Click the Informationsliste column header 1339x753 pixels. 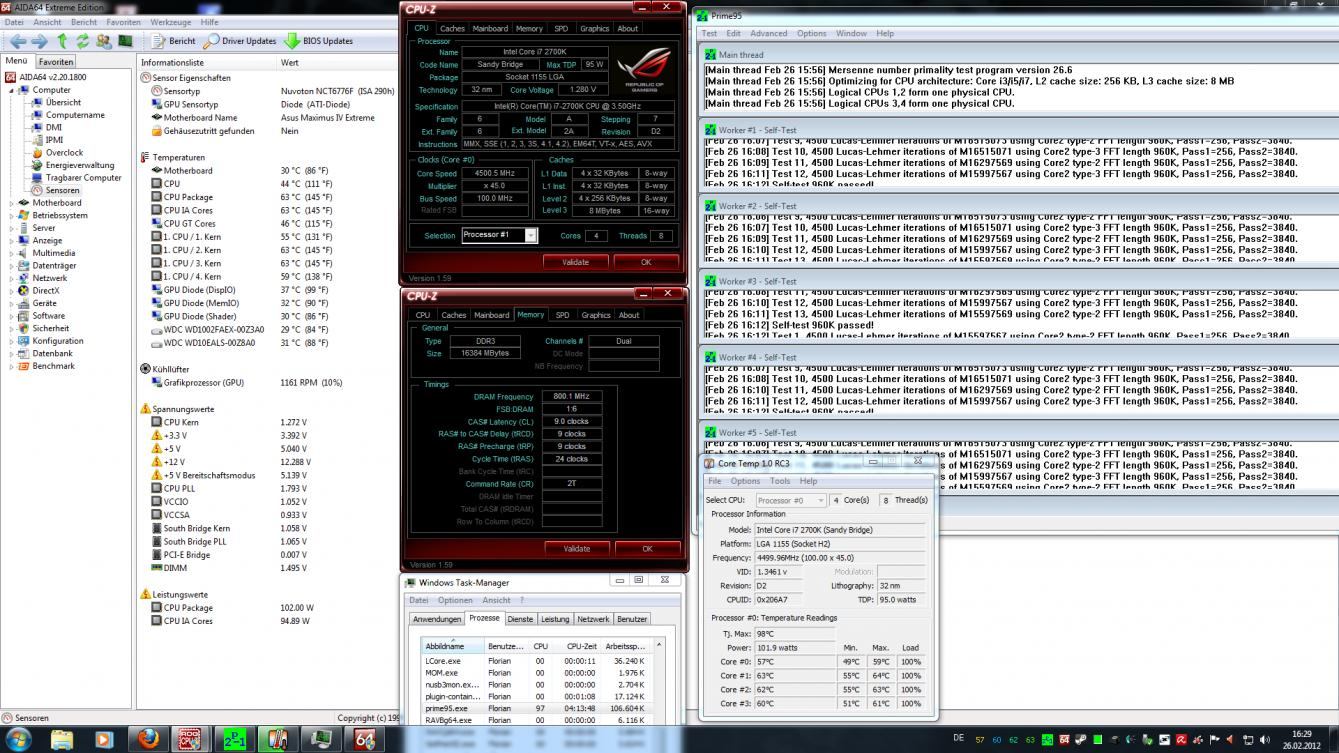(x=172, y=62)
